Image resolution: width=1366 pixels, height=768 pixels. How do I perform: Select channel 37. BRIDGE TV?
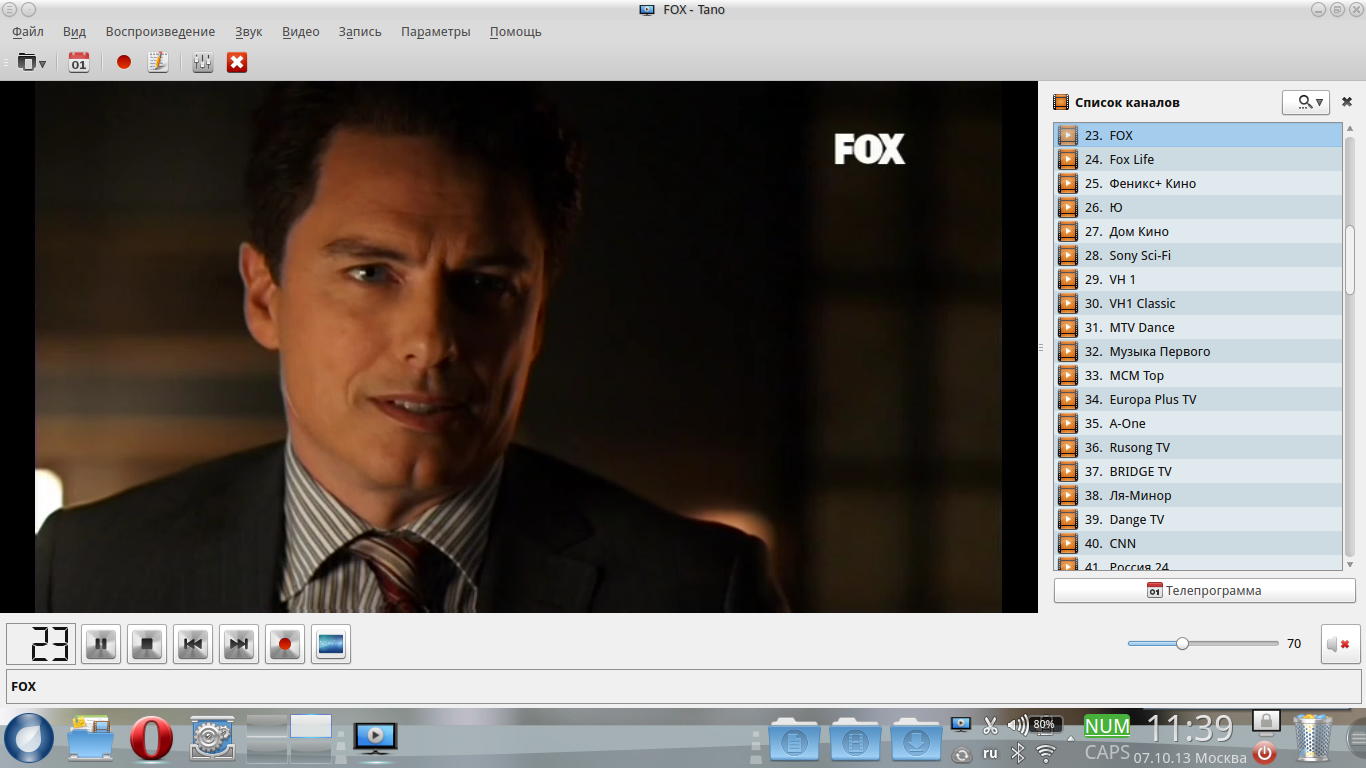1198,471
